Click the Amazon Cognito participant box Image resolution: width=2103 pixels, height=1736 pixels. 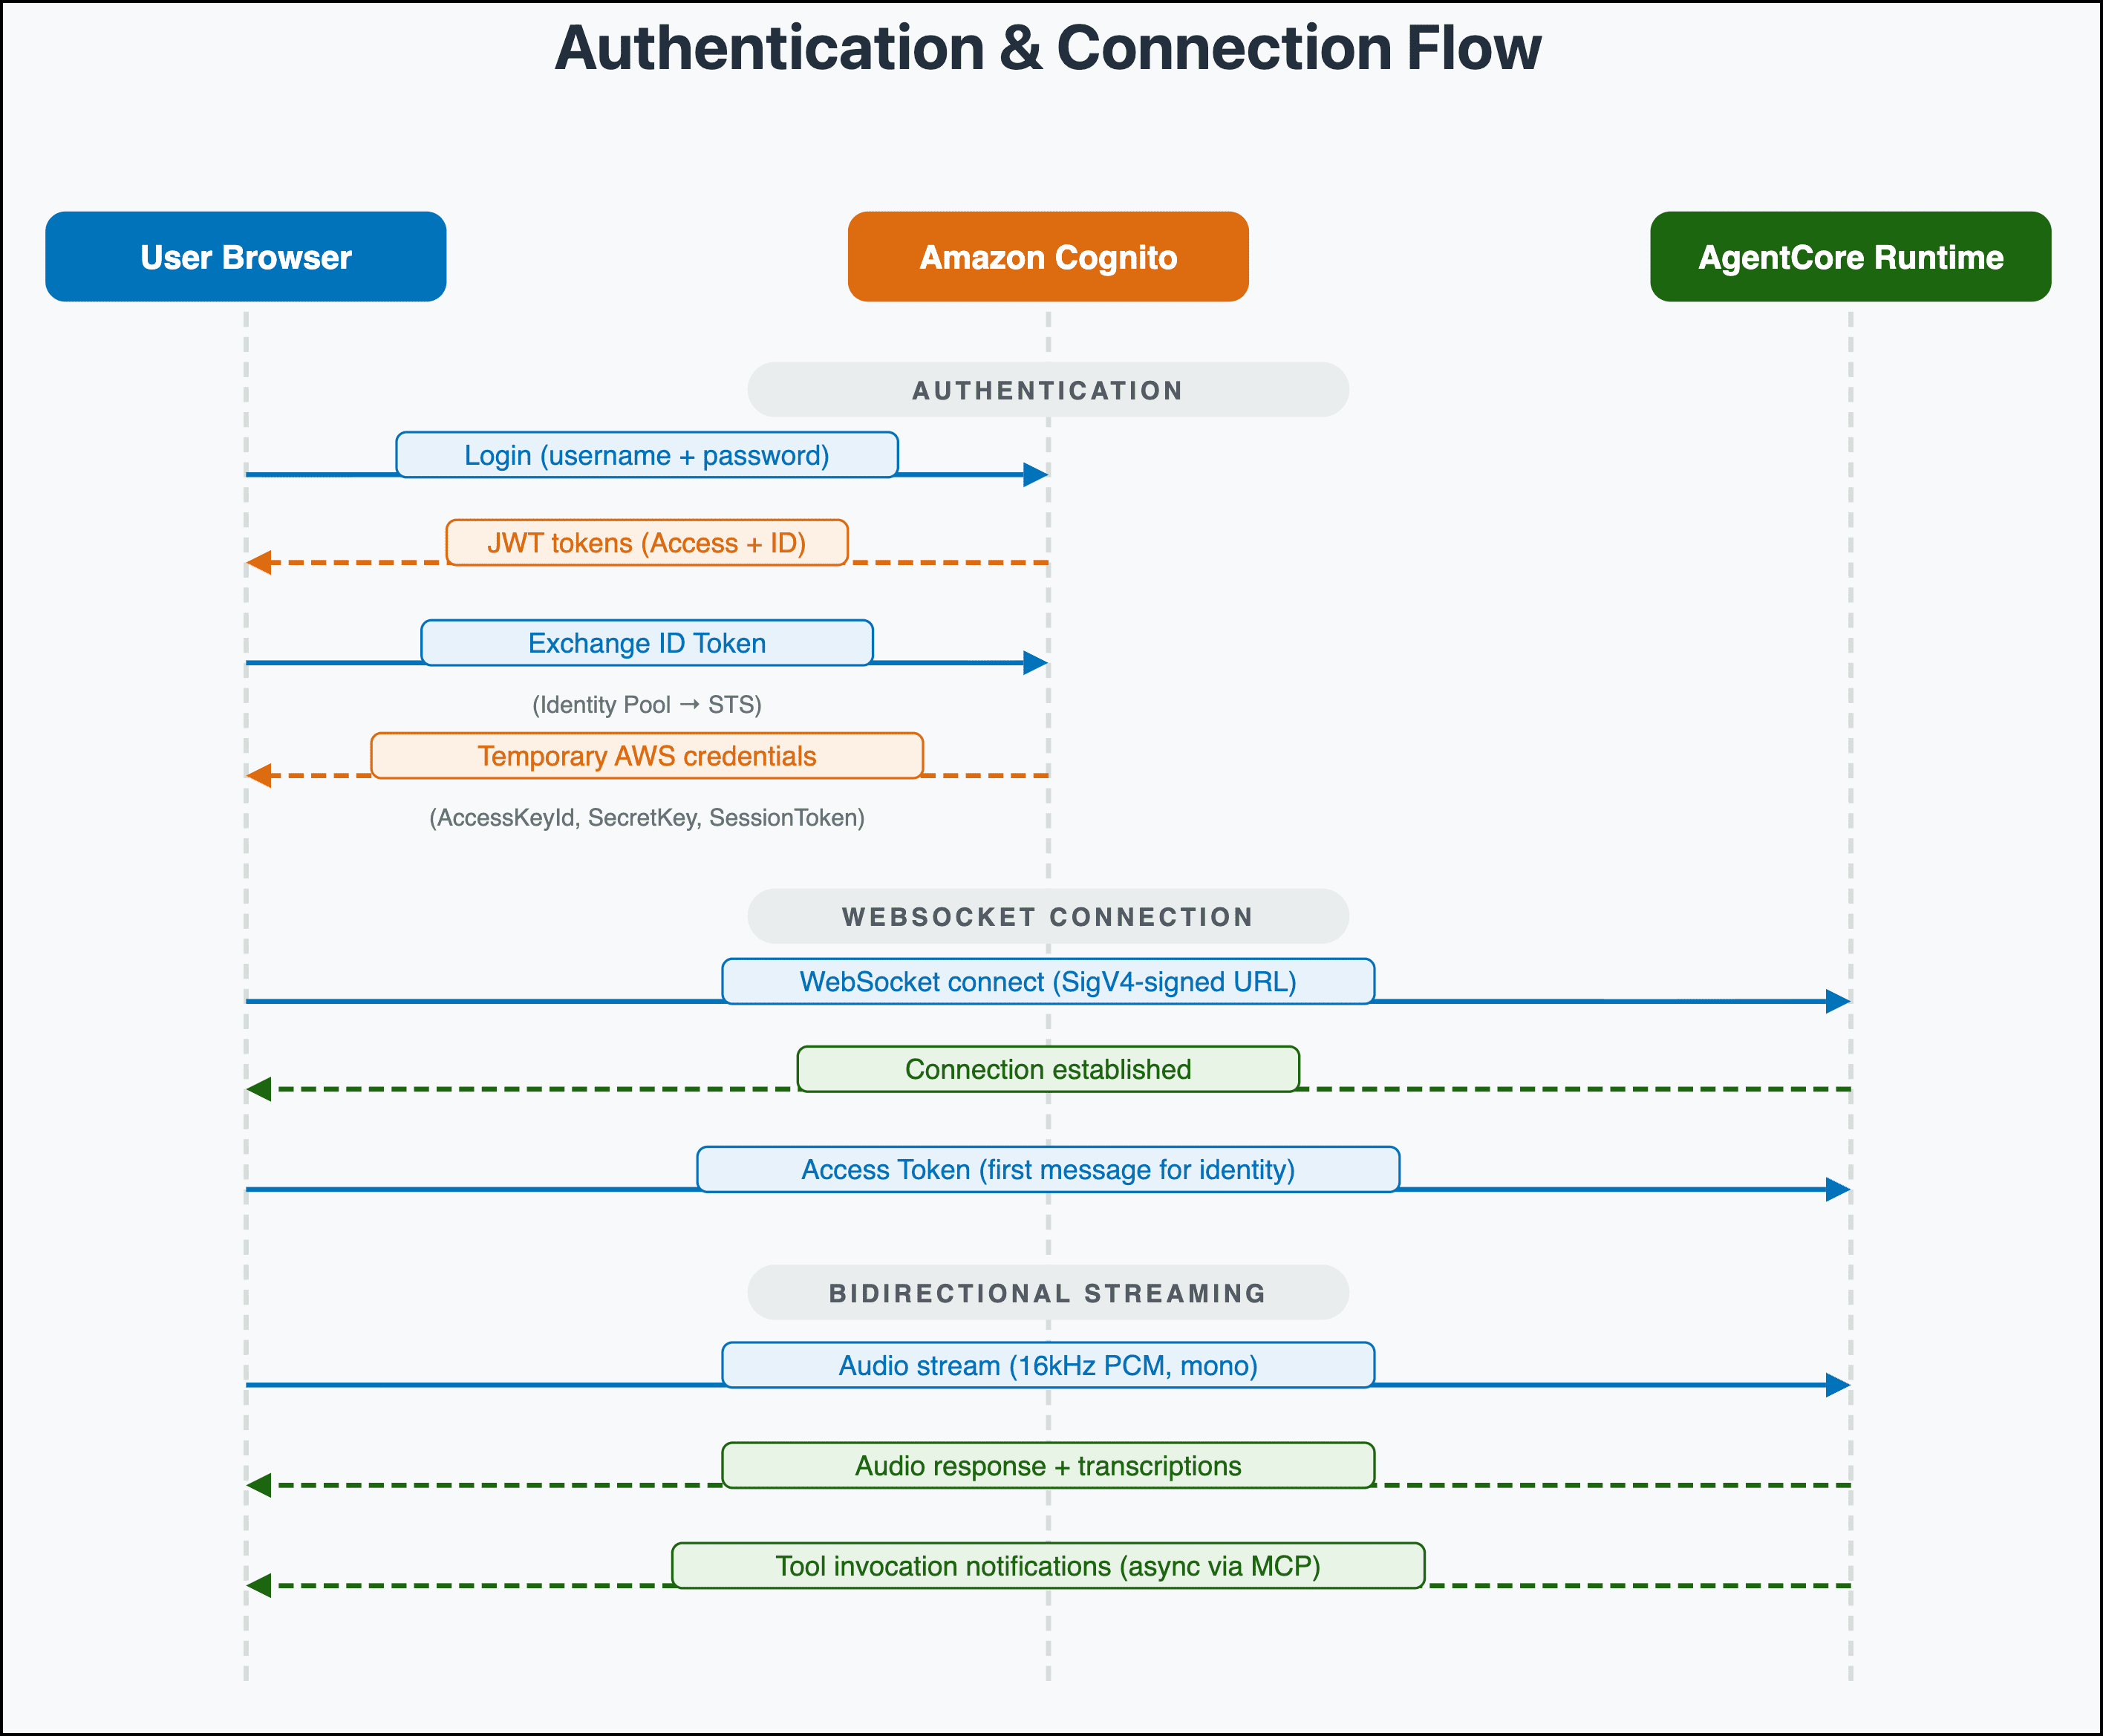click(1047, 257)
